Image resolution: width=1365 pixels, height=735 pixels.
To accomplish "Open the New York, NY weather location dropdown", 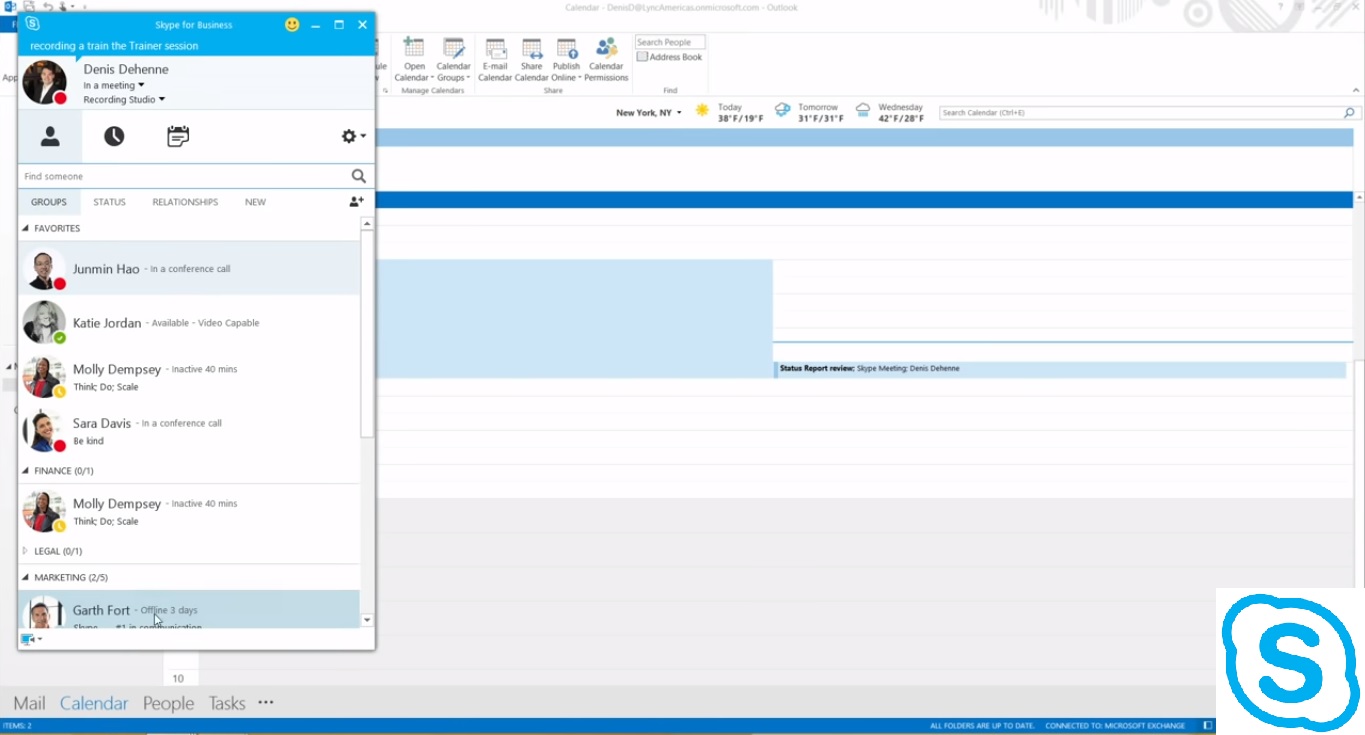I will [x=649, y=113].
